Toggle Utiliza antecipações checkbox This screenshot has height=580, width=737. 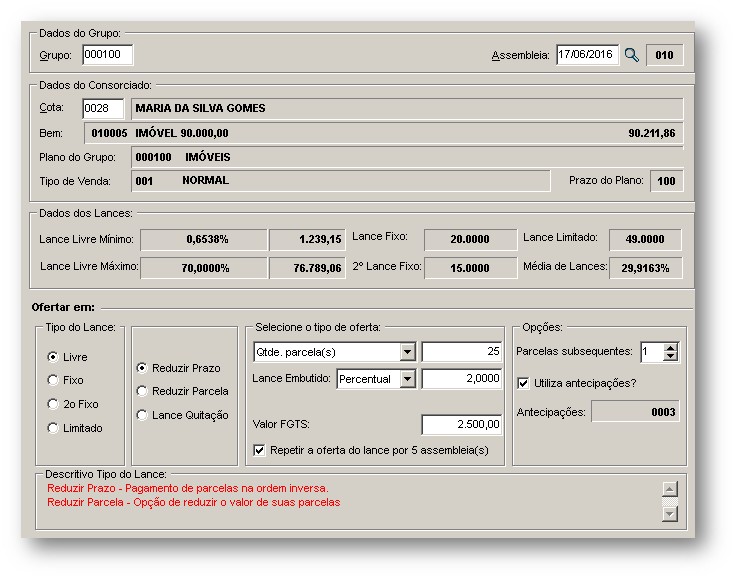tap(523, 384)
